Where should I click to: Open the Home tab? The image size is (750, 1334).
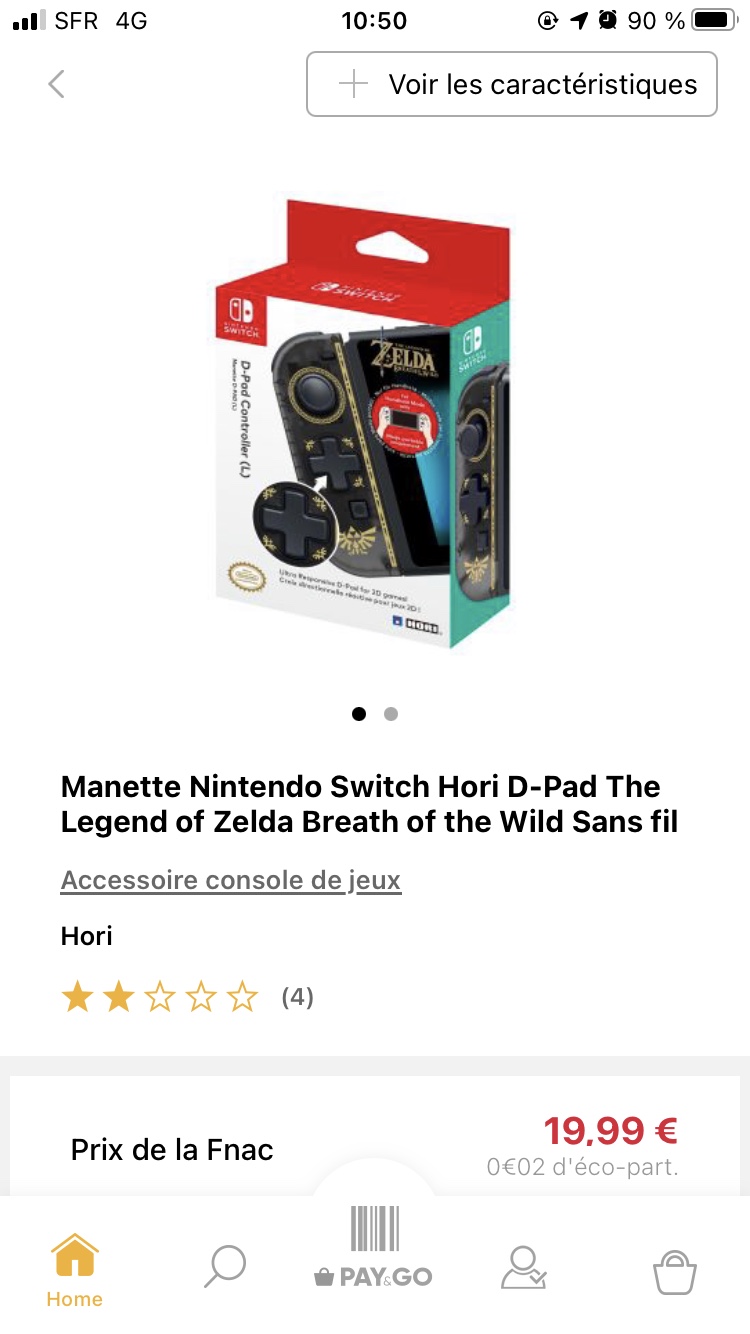coord(75,1269)
